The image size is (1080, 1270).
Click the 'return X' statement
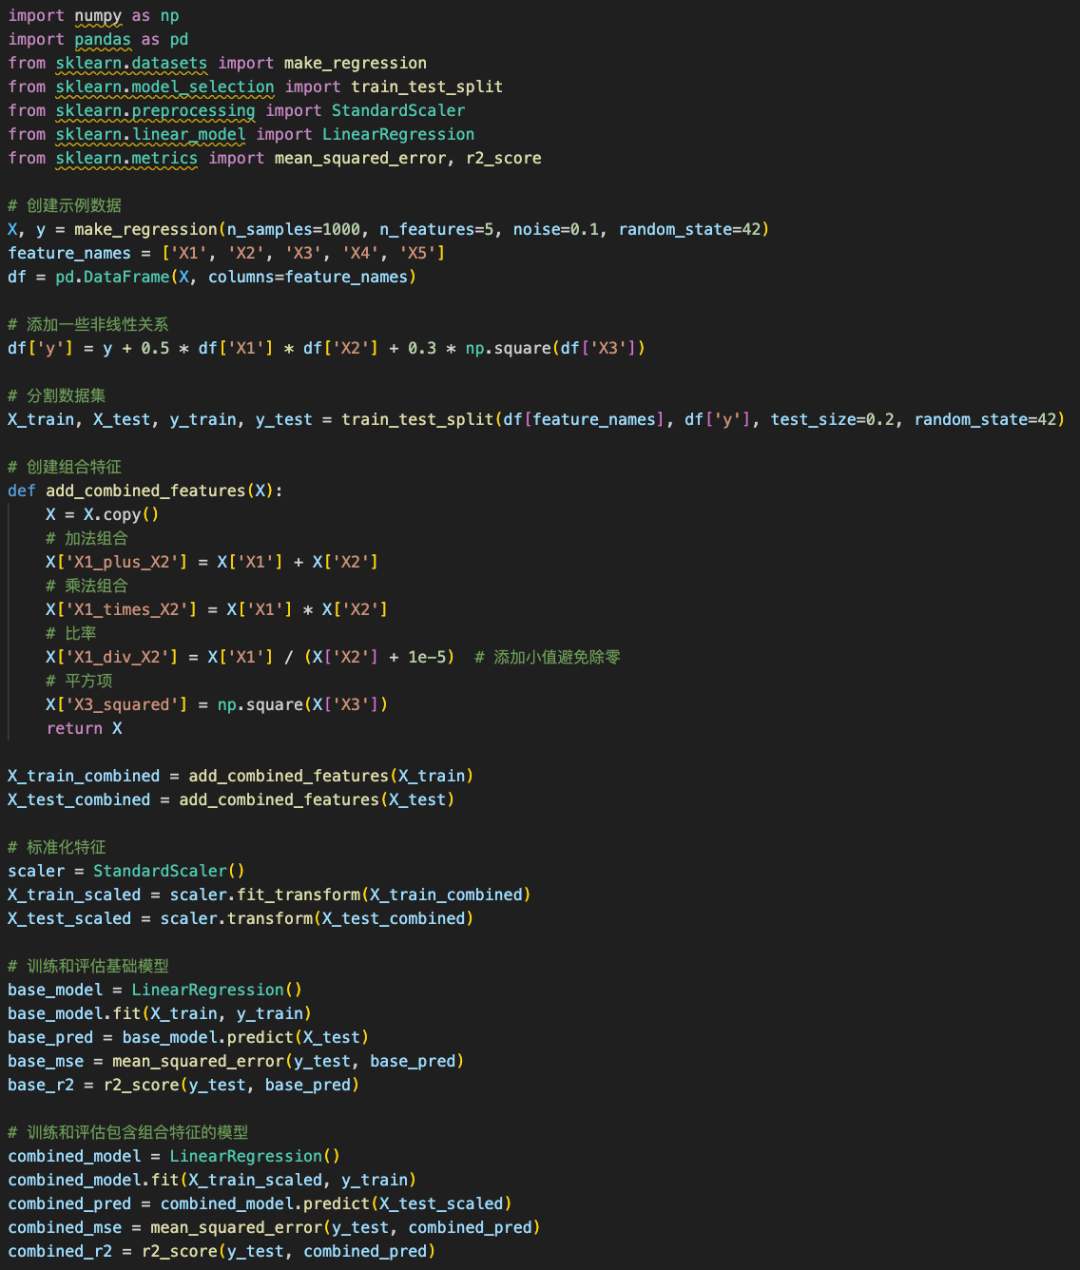point(84,729)
